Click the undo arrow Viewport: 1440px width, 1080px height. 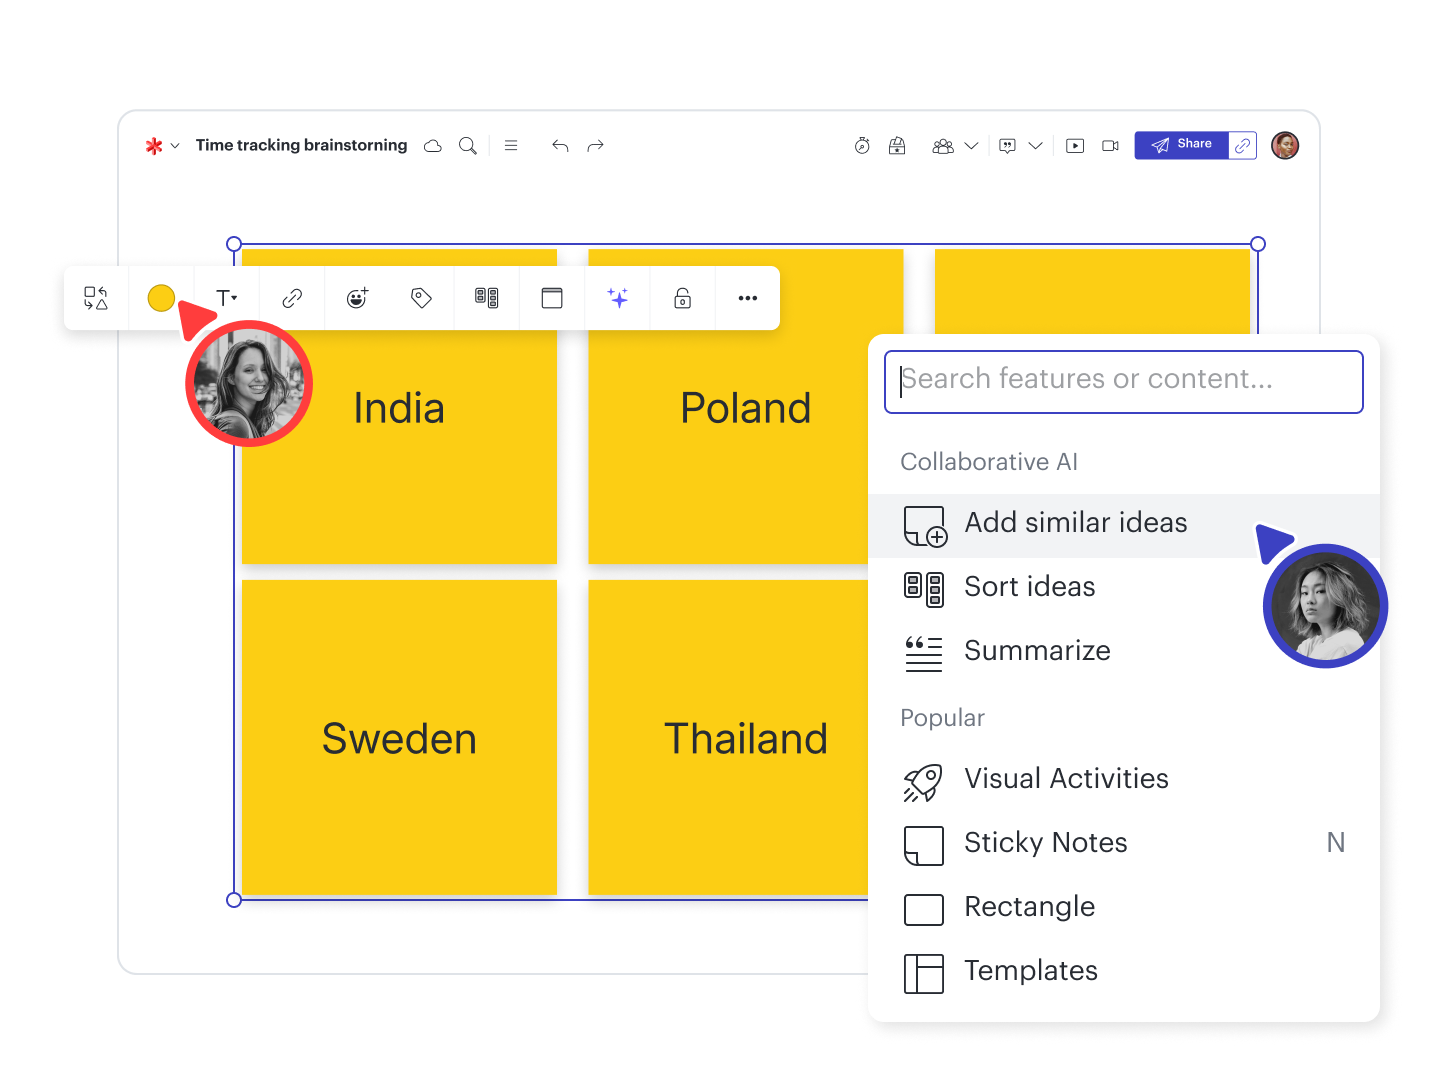point(560,146)
